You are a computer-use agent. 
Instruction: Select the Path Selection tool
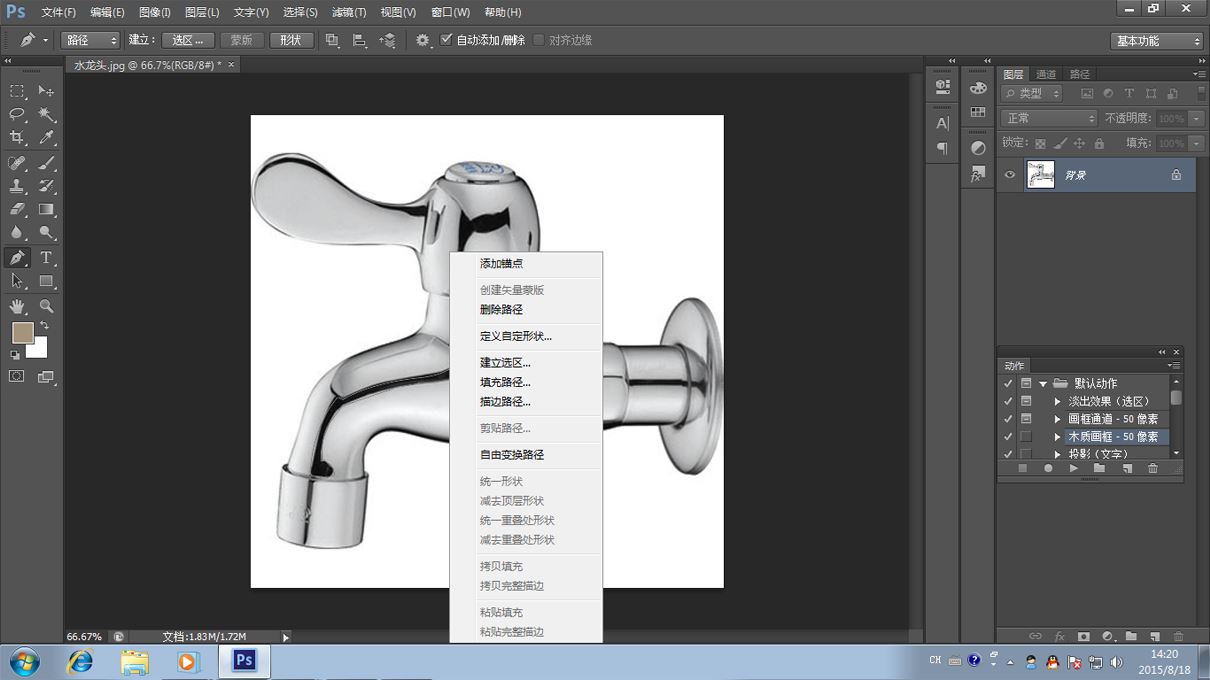(x=17, y=282)
